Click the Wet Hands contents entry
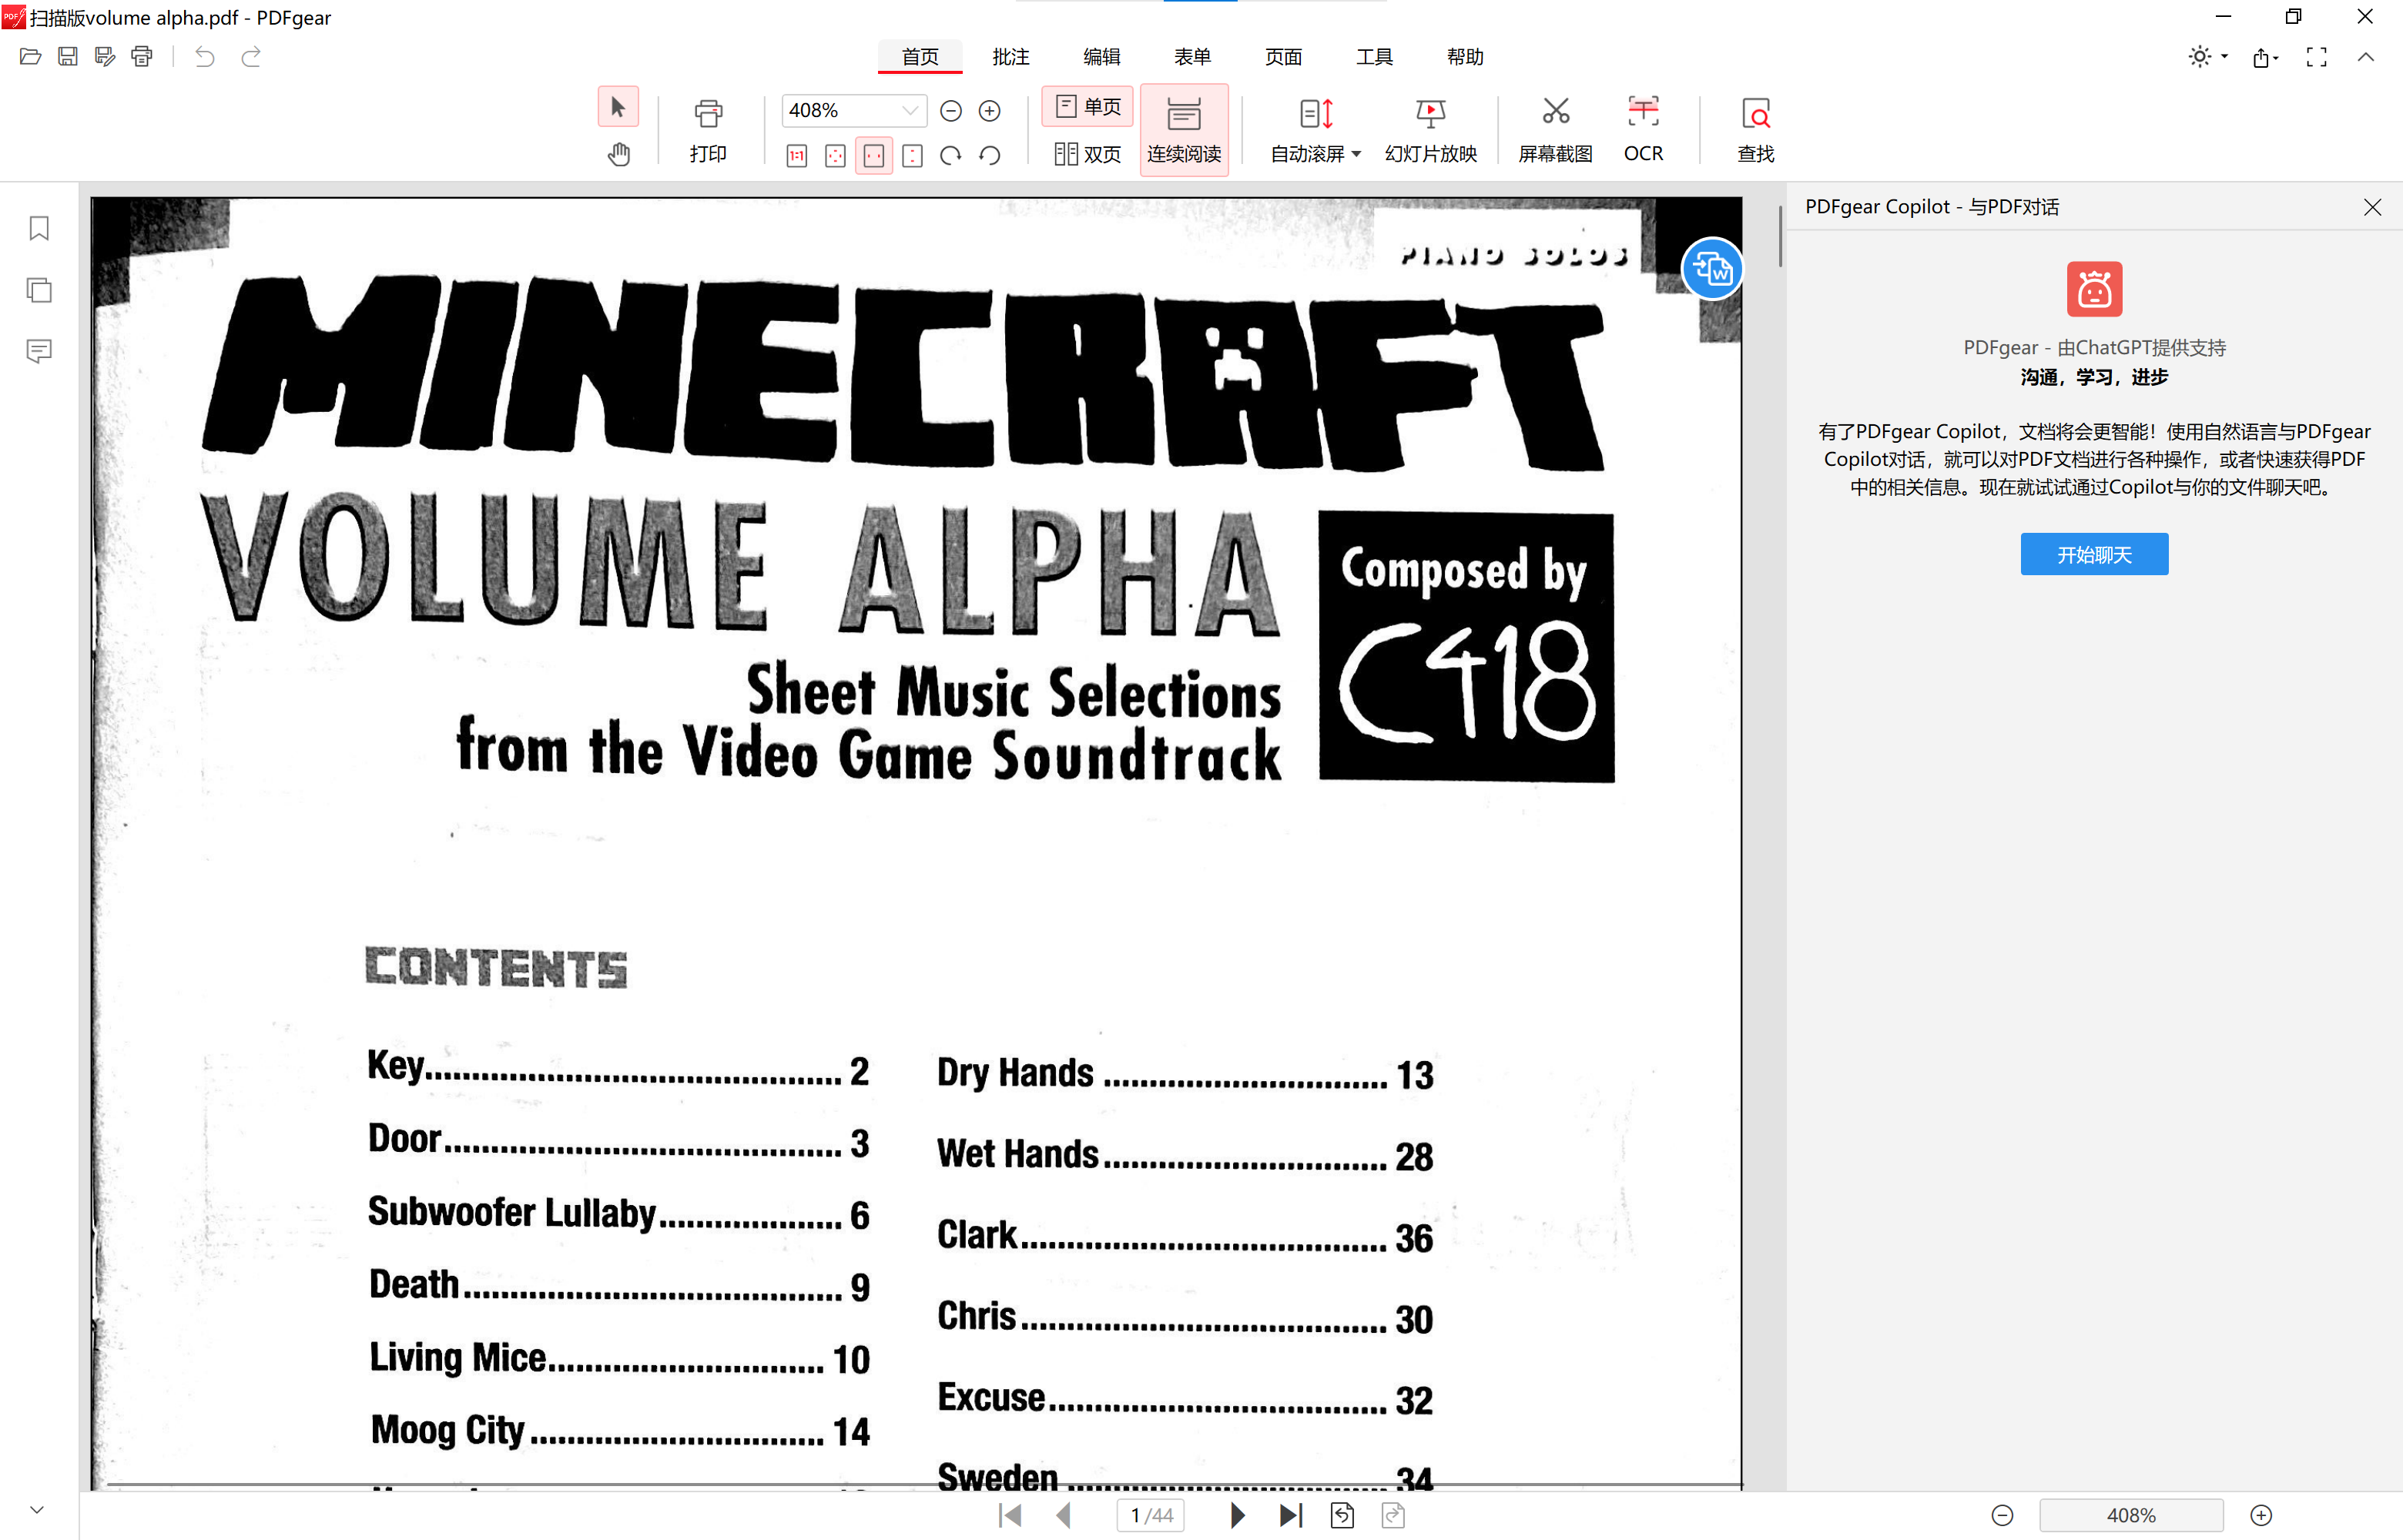This screenshot has height=1540, width=2403. tap(1185, 1155)
